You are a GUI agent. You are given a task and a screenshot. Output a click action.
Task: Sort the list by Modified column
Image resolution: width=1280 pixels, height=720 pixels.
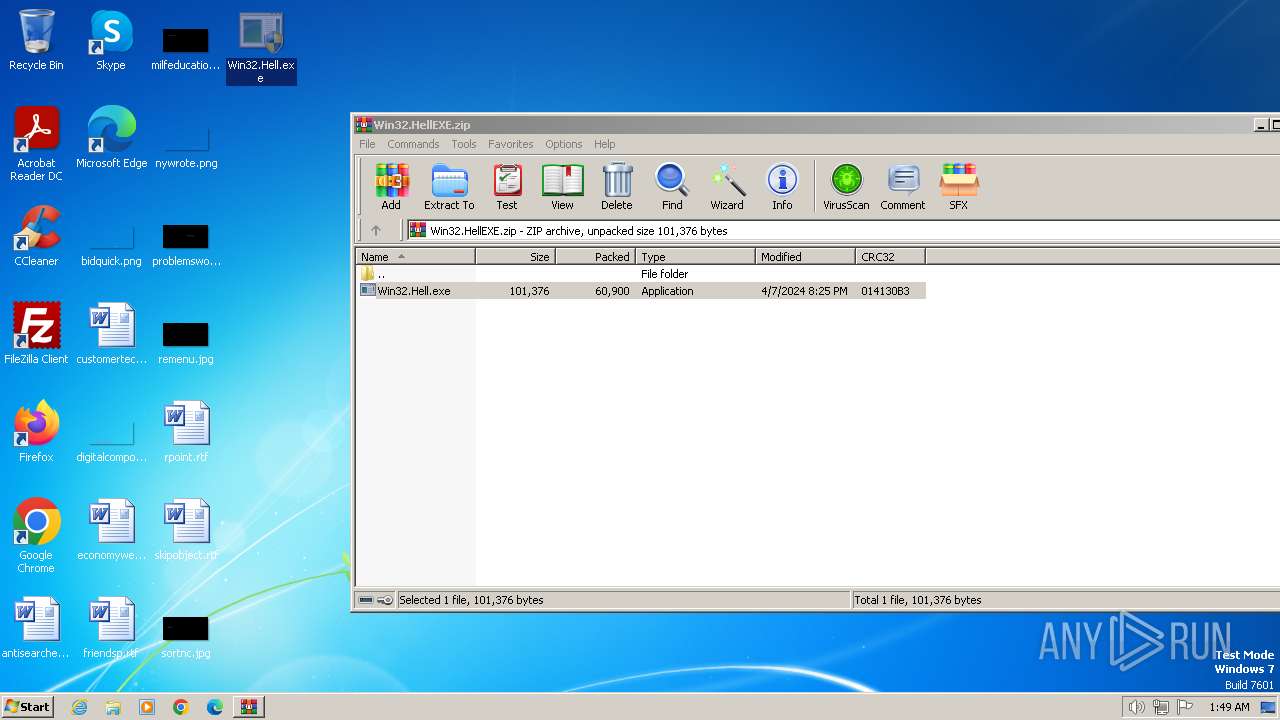click(x=805, y=257)
